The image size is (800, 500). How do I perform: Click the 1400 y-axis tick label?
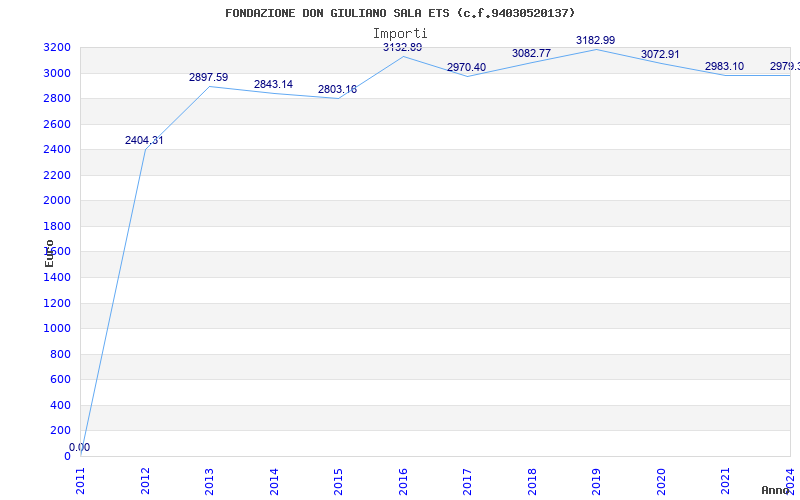point(57,278)
